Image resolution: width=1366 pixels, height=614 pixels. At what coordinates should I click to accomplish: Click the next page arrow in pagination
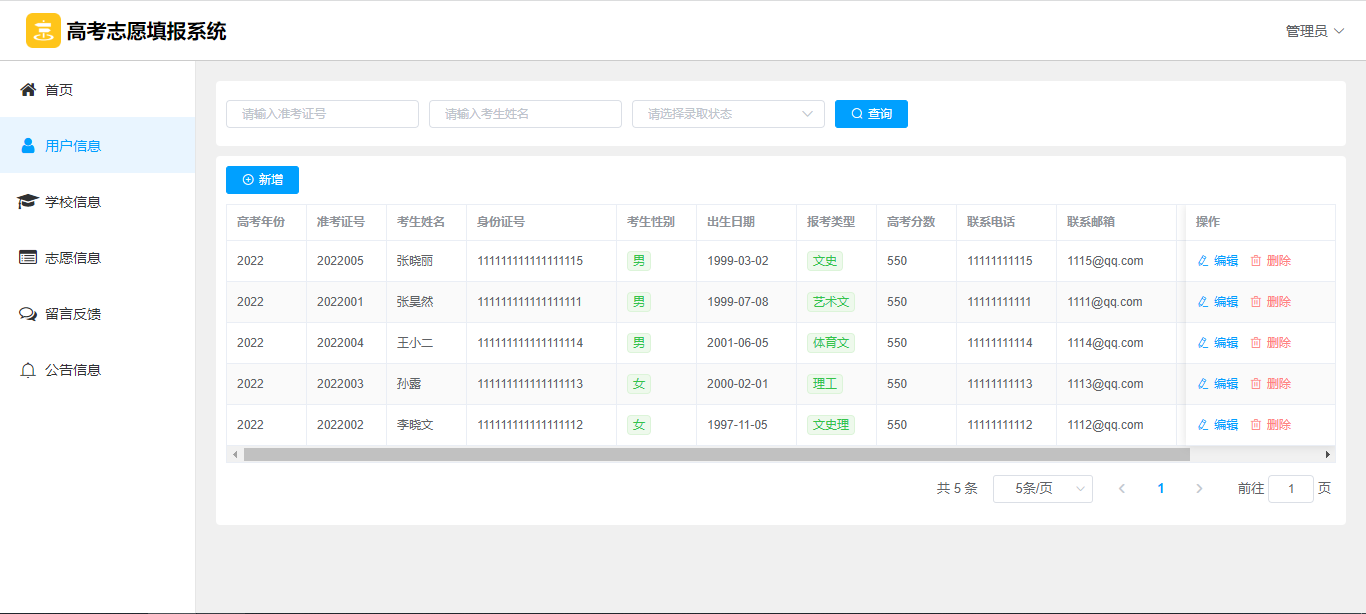point(1199,489)
